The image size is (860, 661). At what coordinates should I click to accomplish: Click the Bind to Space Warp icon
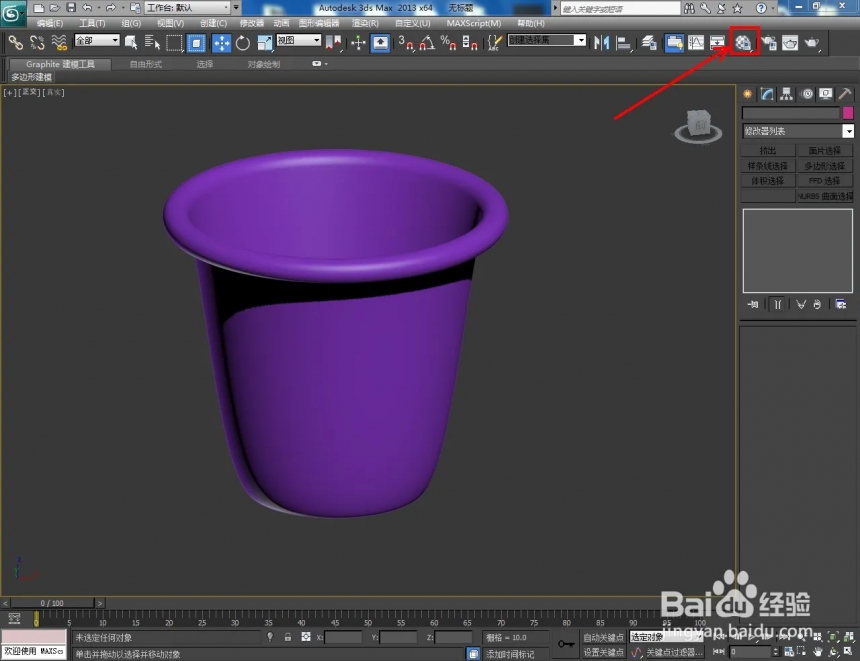(59, 42)
